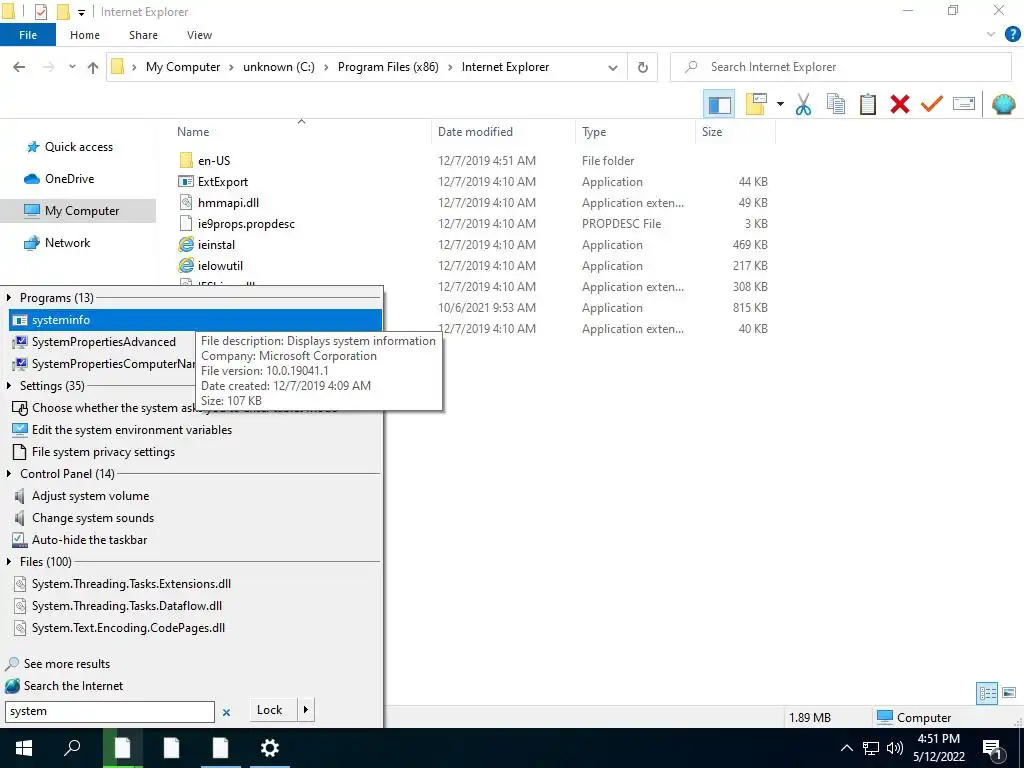Image resolution: width=1024 pixels, height=768 pixels.
Task: Select the ExtExport application file
Action: (x=223, y=182)
